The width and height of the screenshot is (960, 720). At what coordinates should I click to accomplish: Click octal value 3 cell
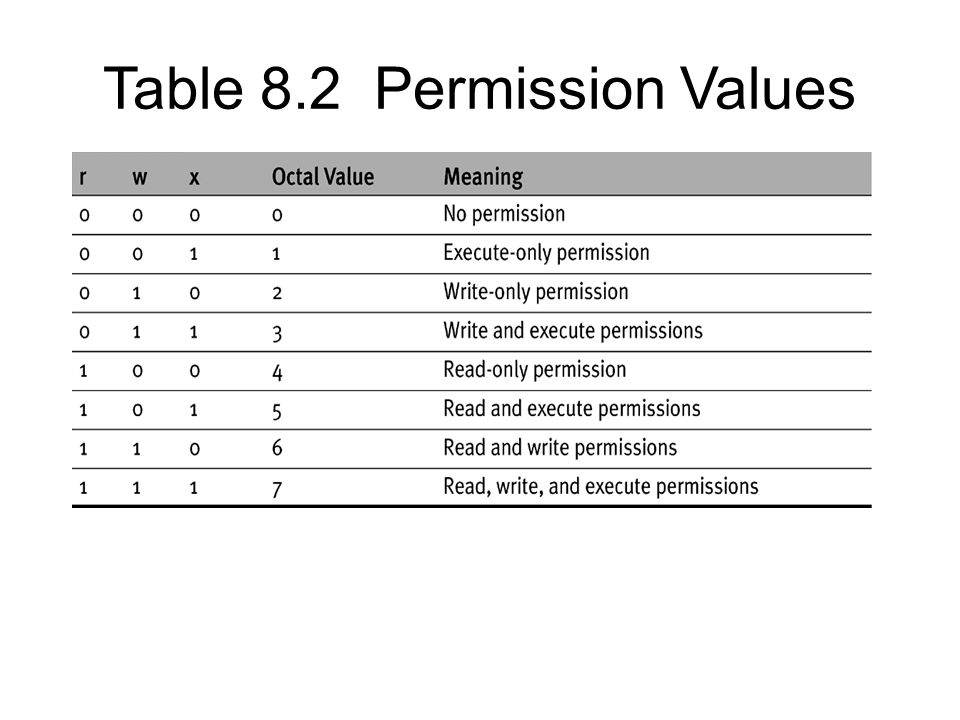(x=277, y=334)
